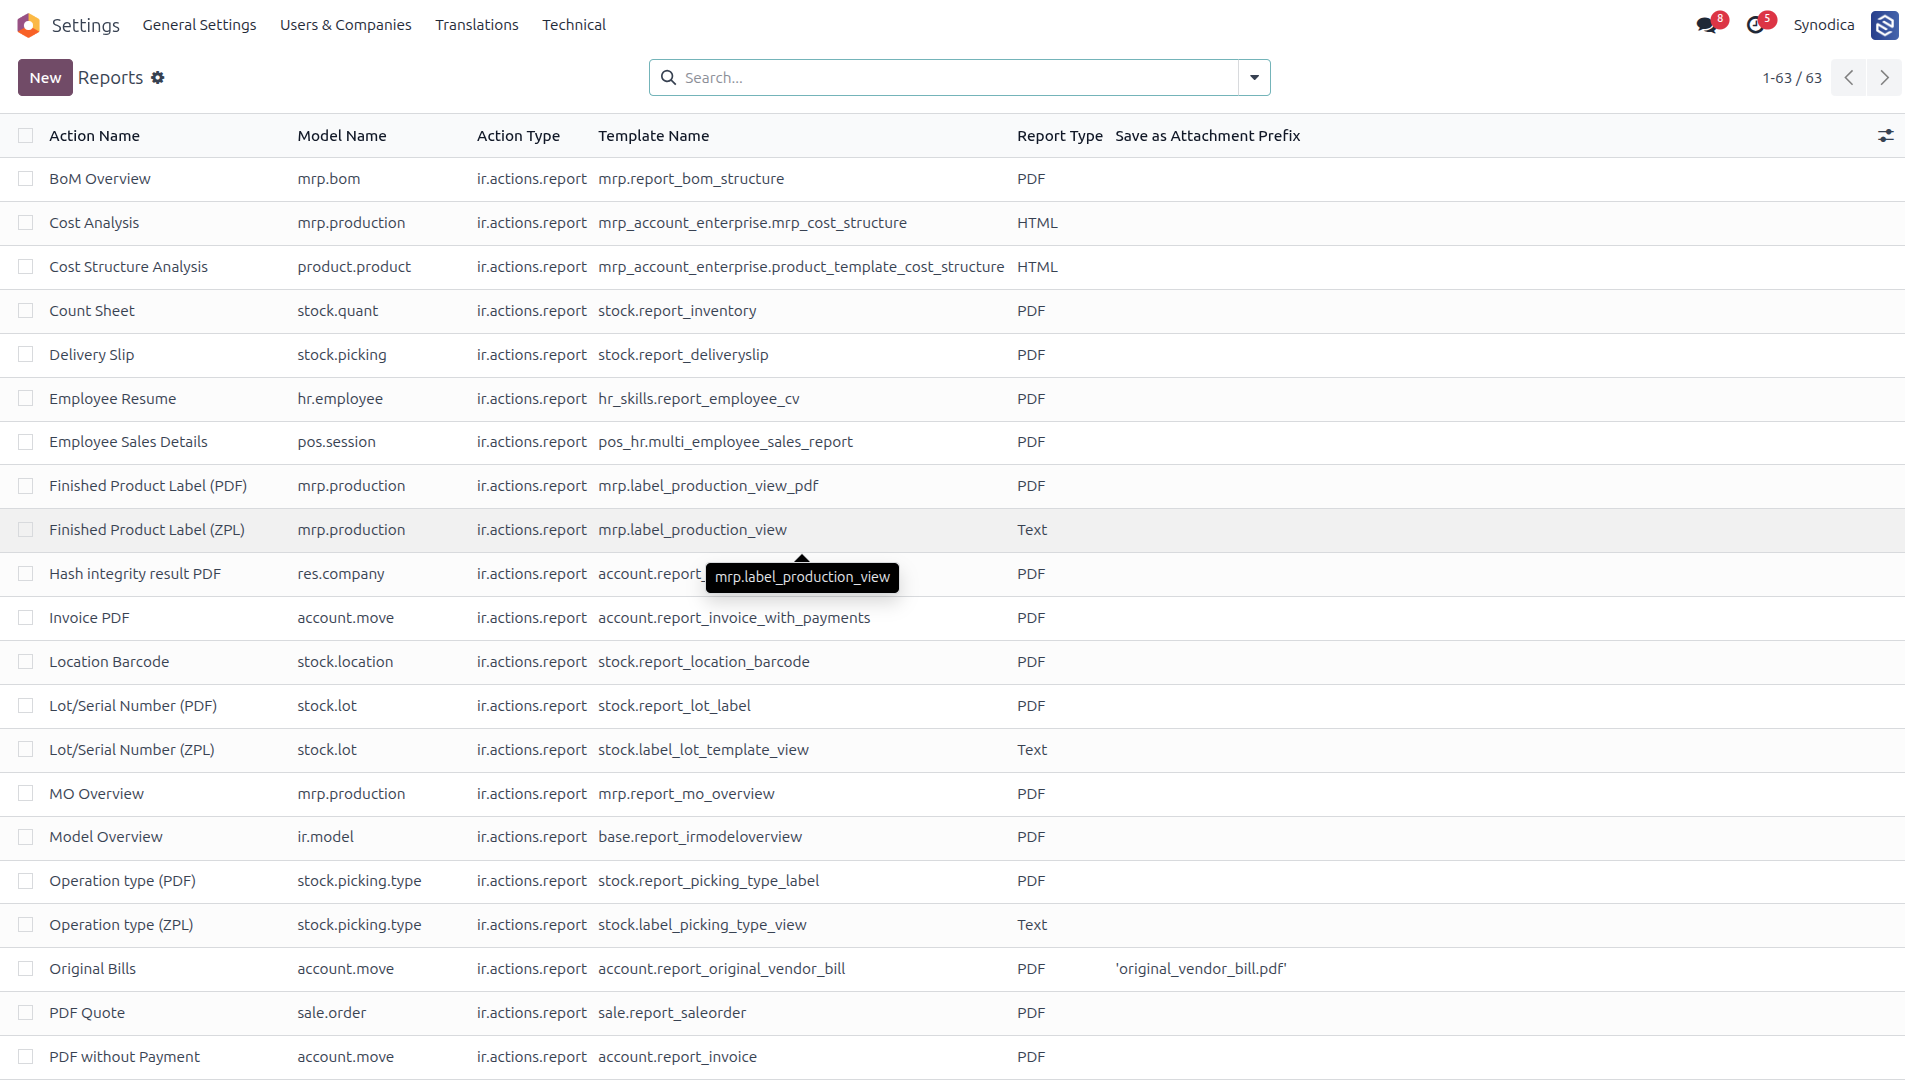Open the Odoo home apps icon
The width and height of the screenshot is (1905, 1080).
coord(28,25)
